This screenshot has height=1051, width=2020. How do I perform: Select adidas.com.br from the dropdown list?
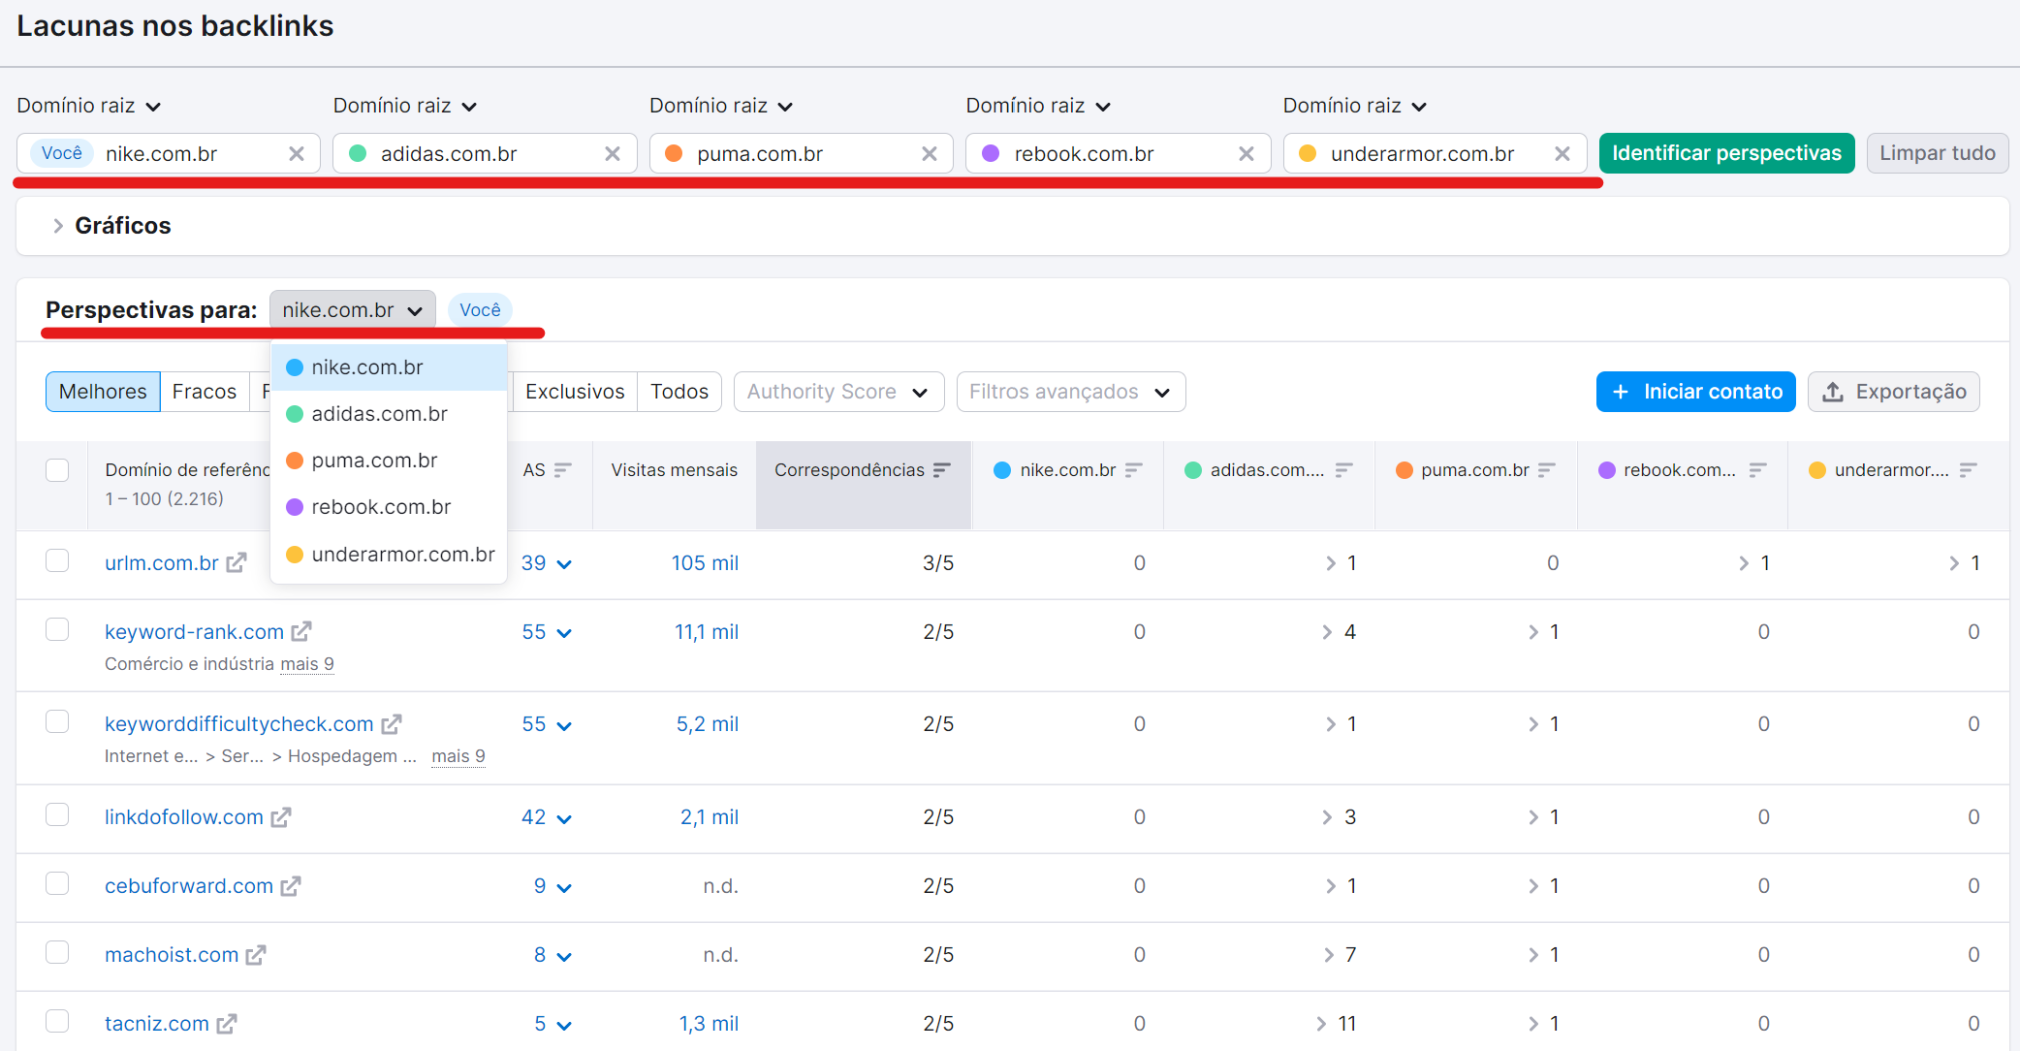tap(388, 414)
